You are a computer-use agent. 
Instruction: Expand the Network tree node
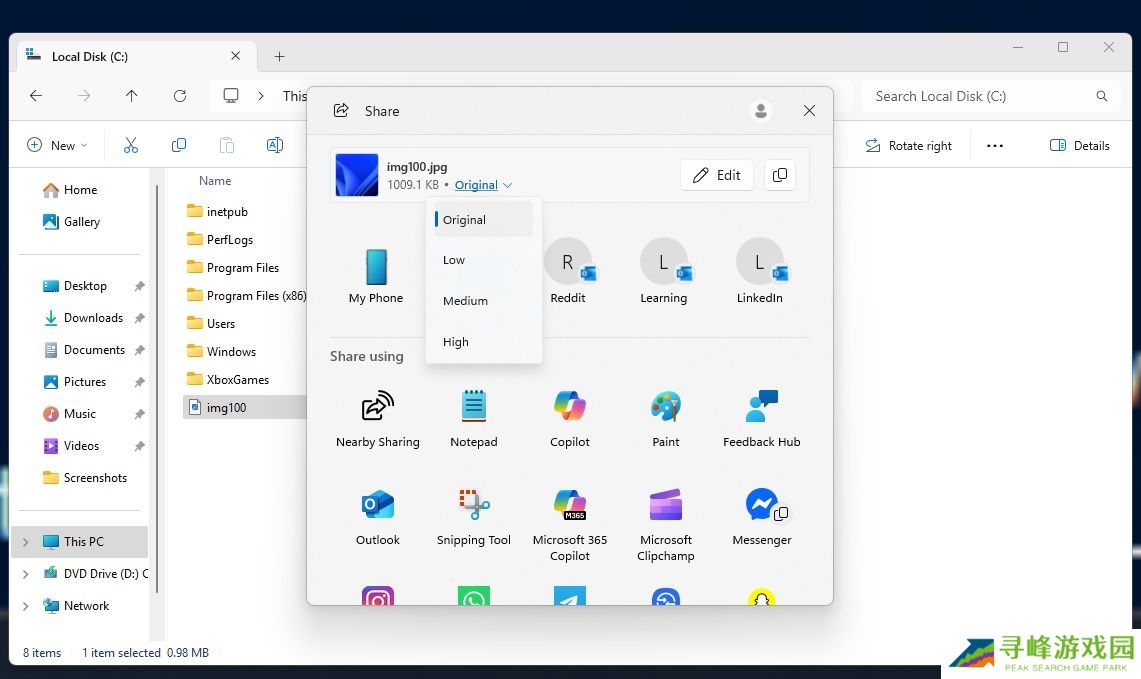click(x=25, y=606)
